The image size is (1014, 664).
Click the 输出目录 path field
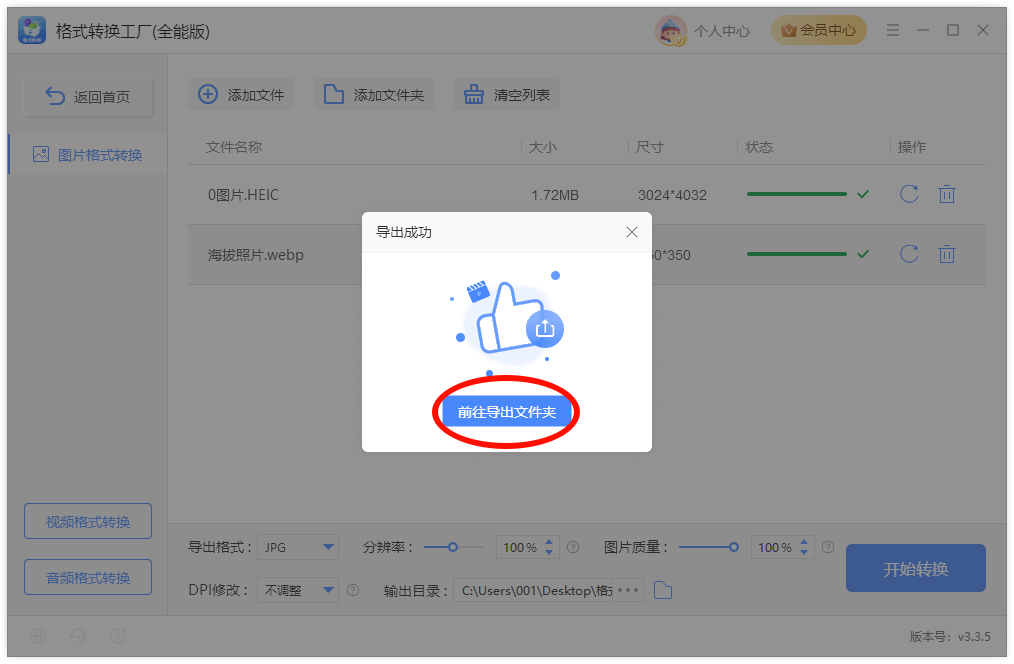(x=534, y=590)
